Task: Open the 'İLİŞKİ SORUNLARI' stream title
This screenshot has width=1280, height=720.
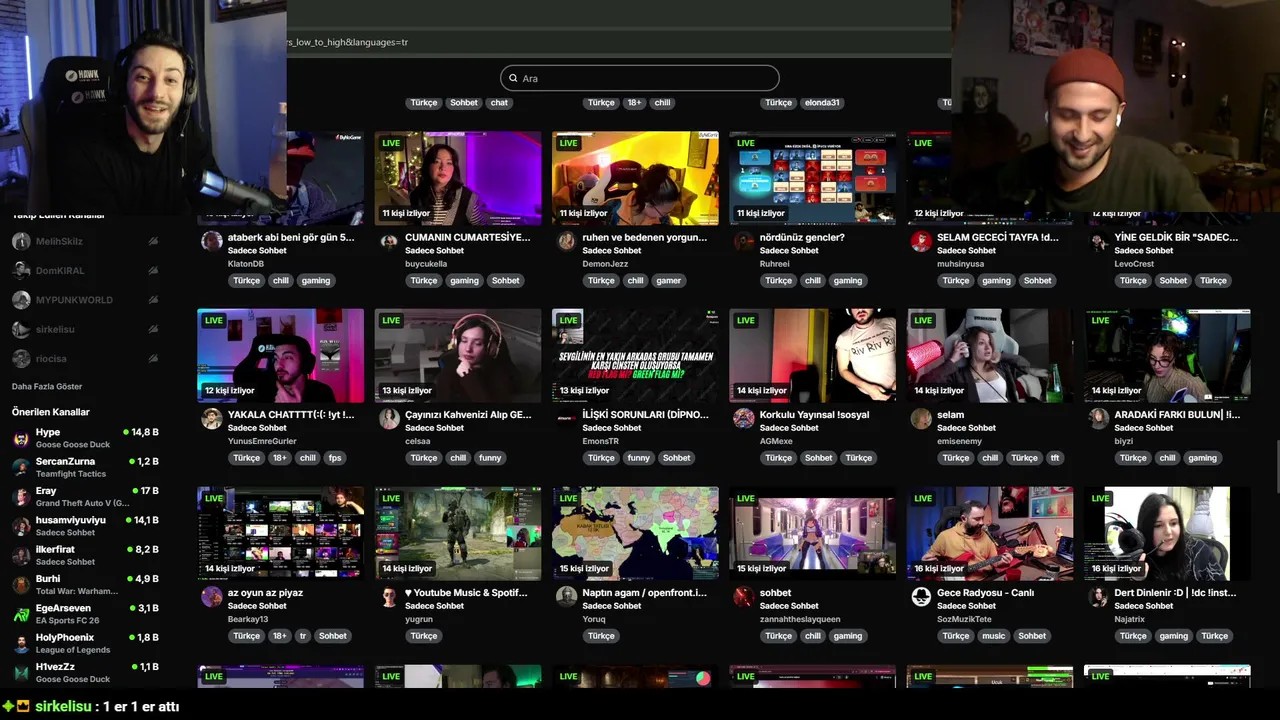Action: [645, 414]
